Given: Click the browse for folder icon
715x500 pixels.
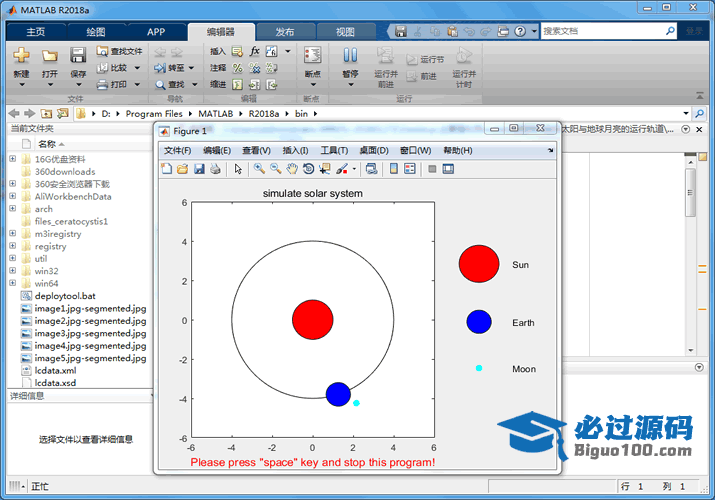Looking at the screenshot, I should coord(63,113).
